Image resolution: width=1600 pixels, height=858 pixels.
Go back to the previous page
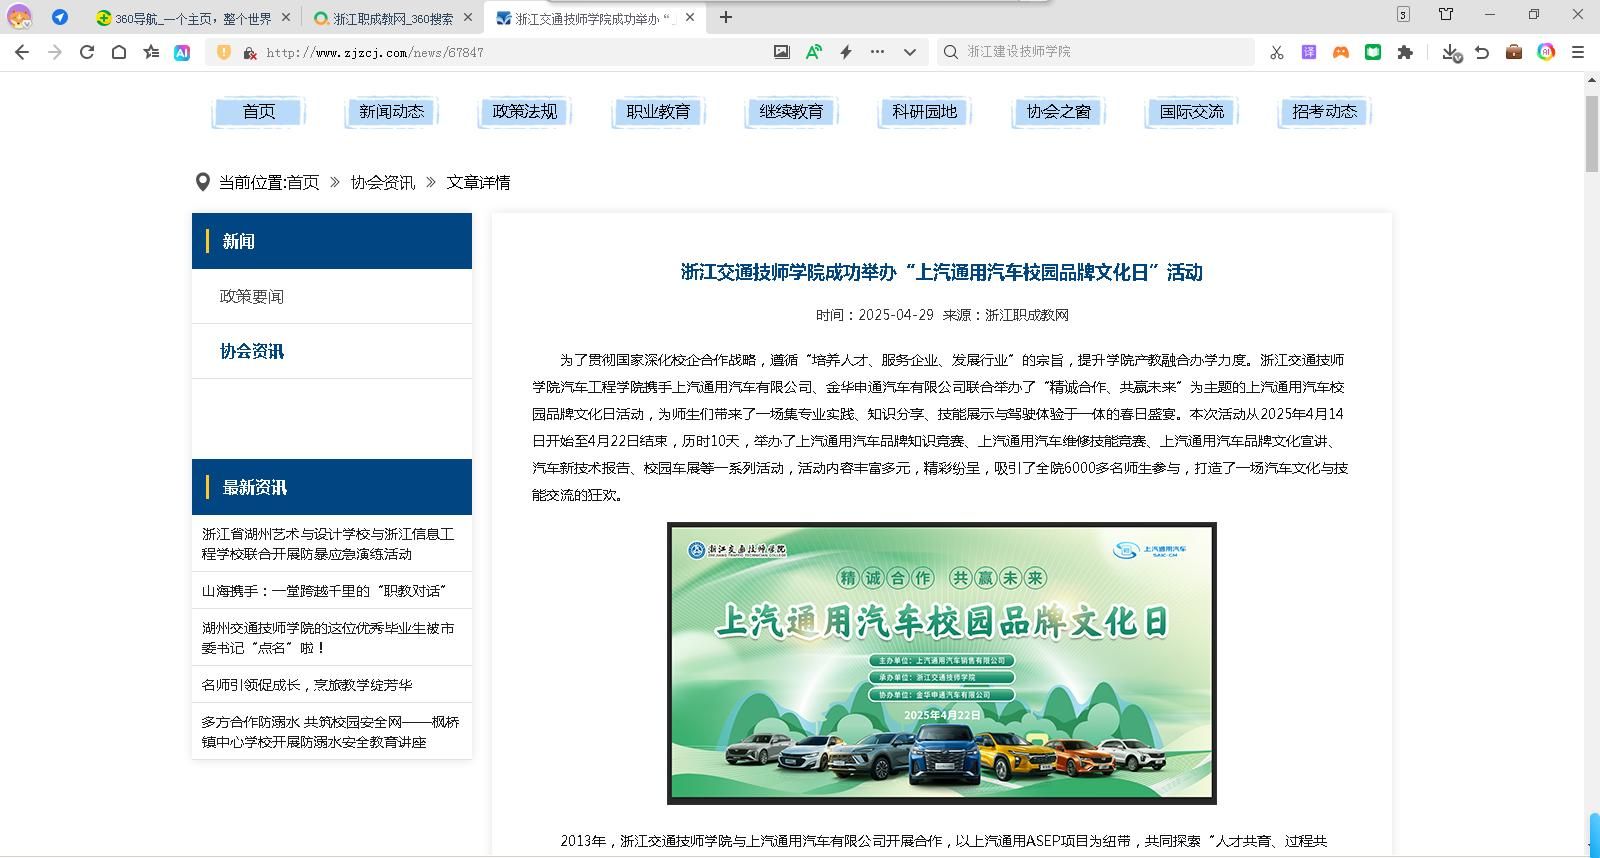22,52
